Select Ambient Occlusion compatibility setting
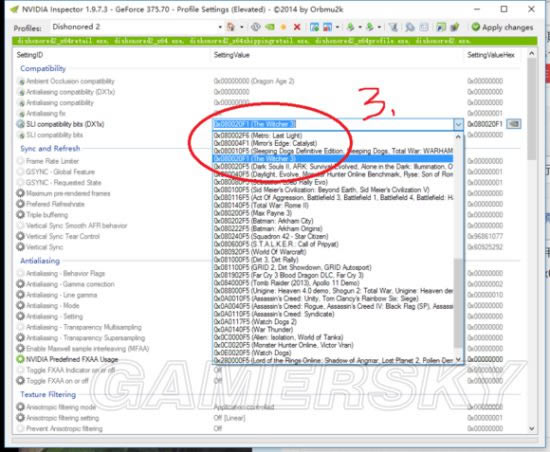This screenshot has width=550, height=452. (70, 81)
